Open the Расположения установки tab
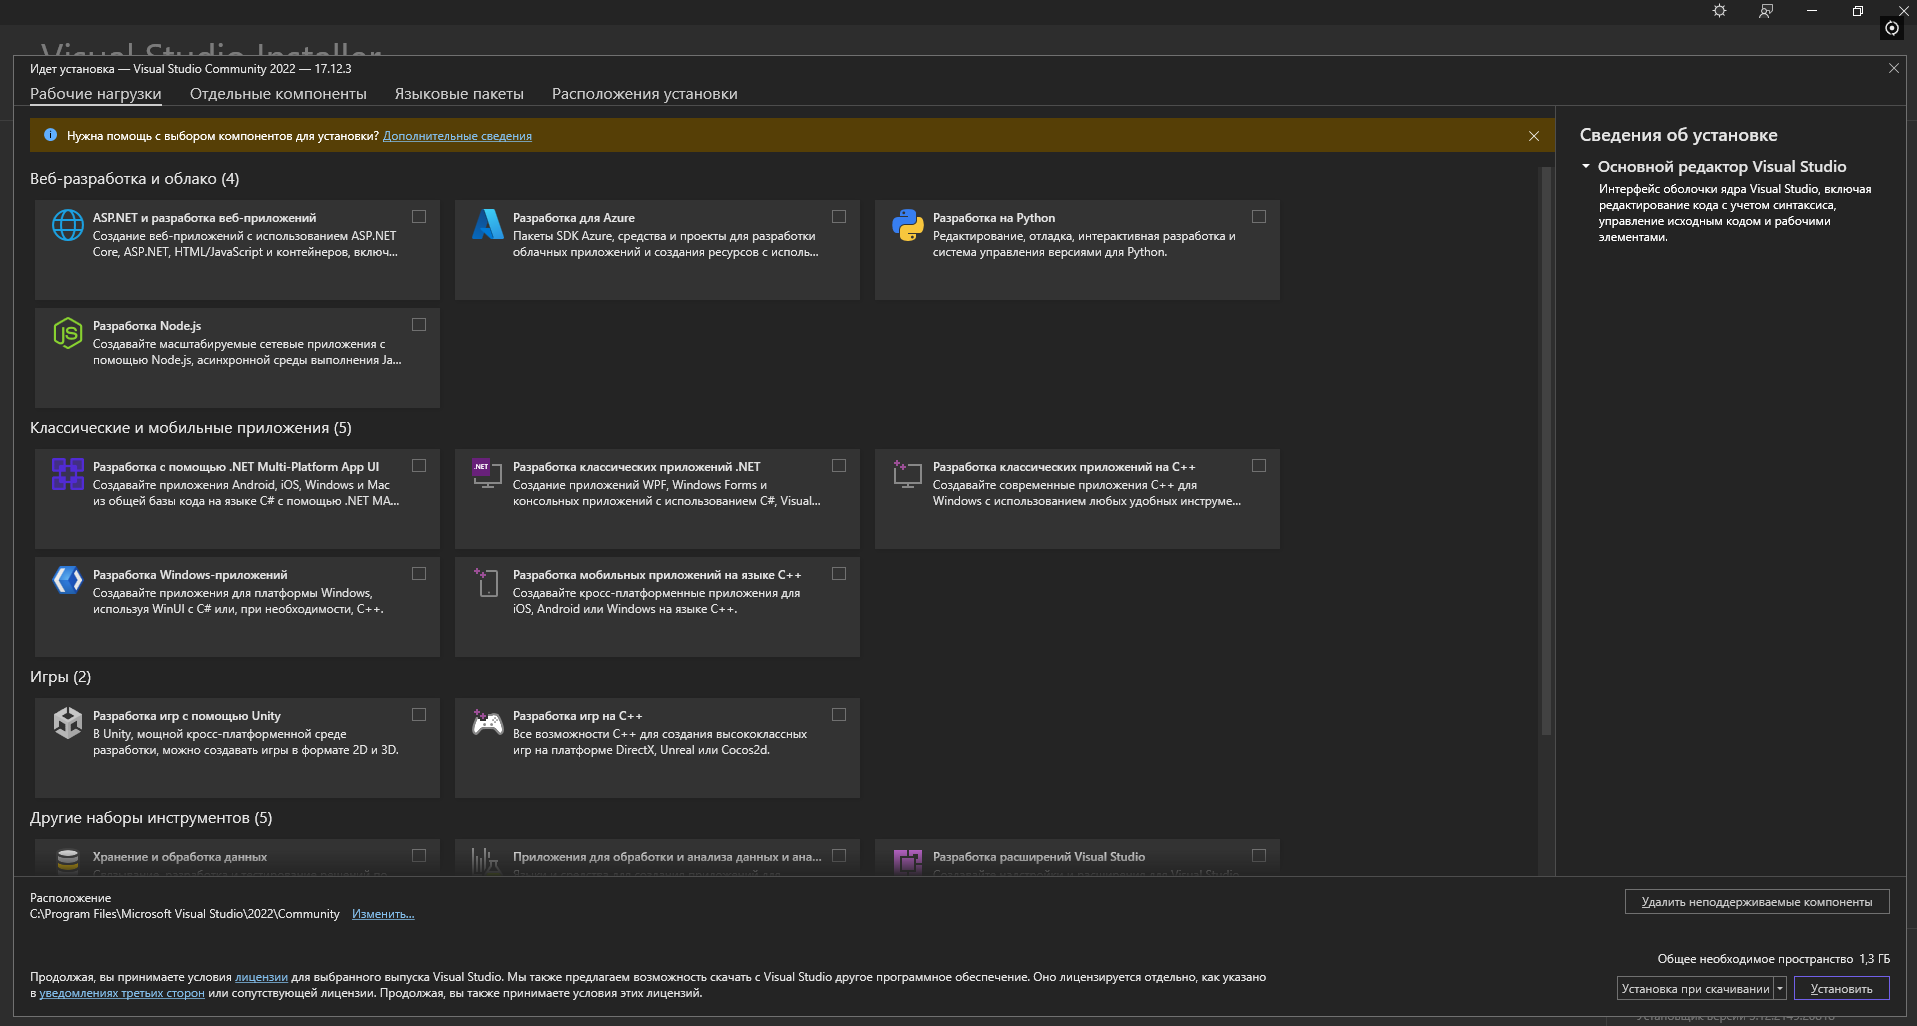Screen dimensions: 1917x1026 click(x=645, y=94)
